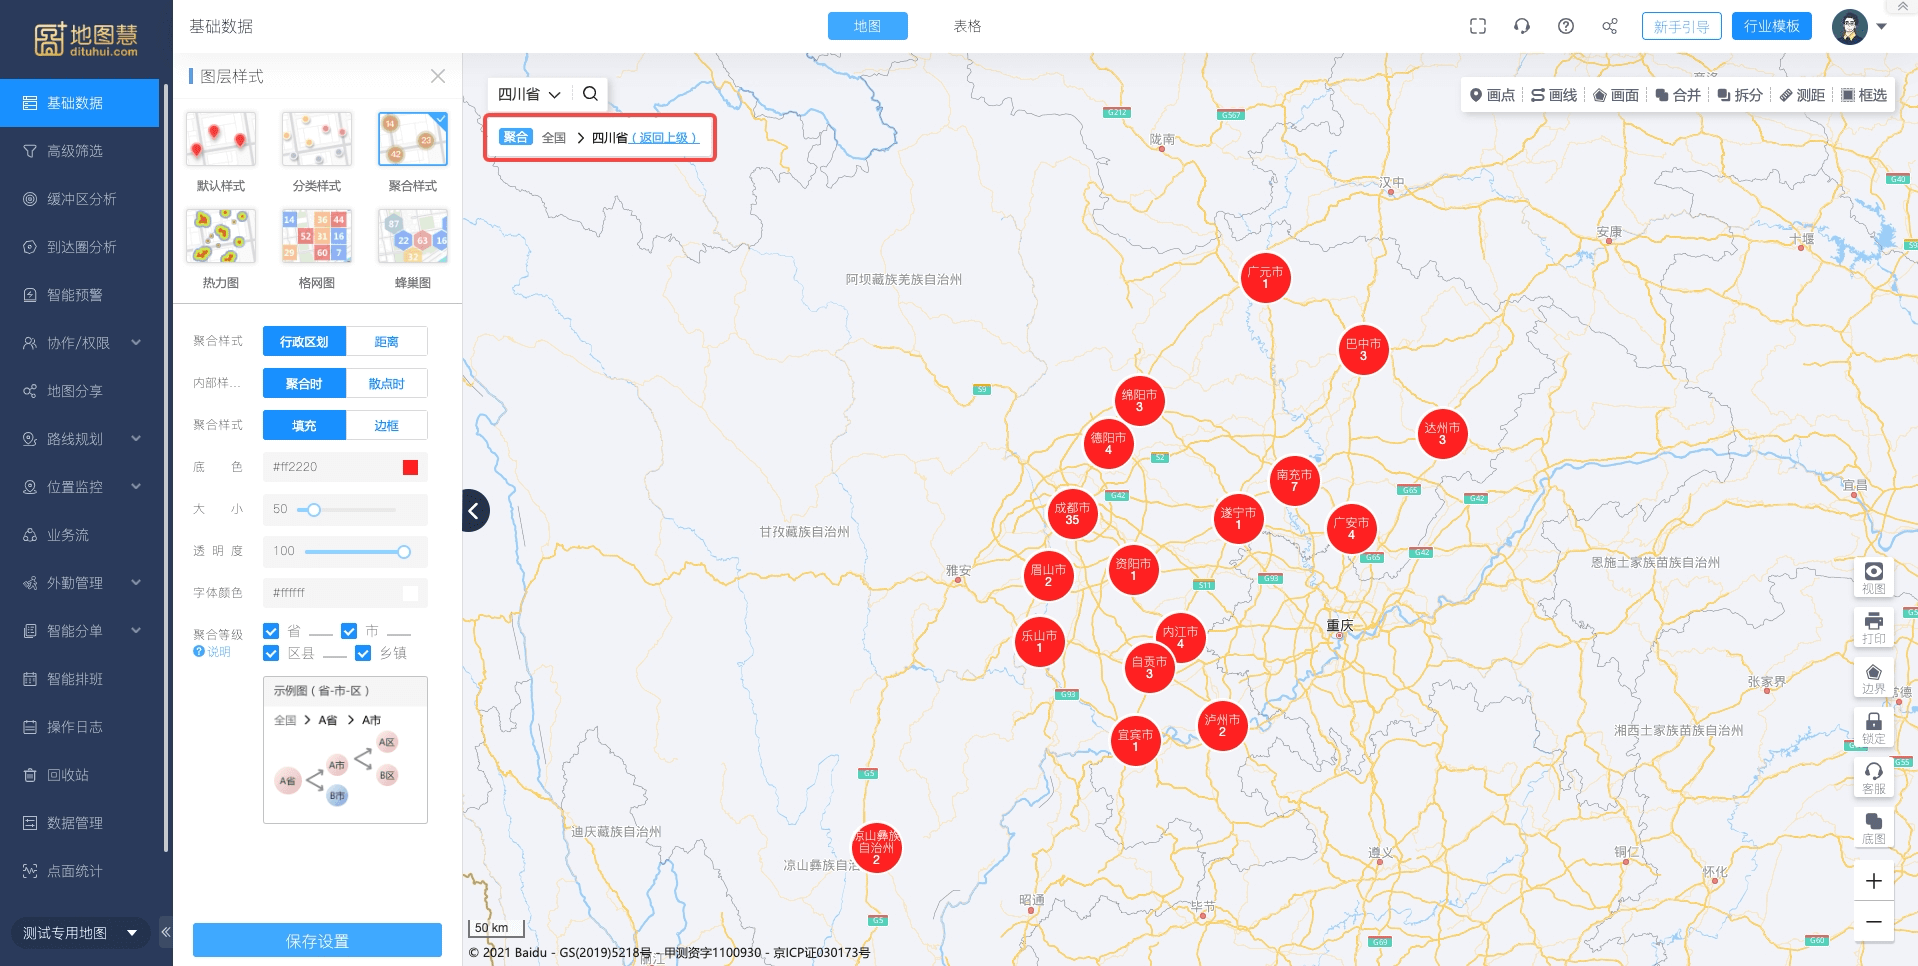Click the map search magnifier icon

point(590,94)
